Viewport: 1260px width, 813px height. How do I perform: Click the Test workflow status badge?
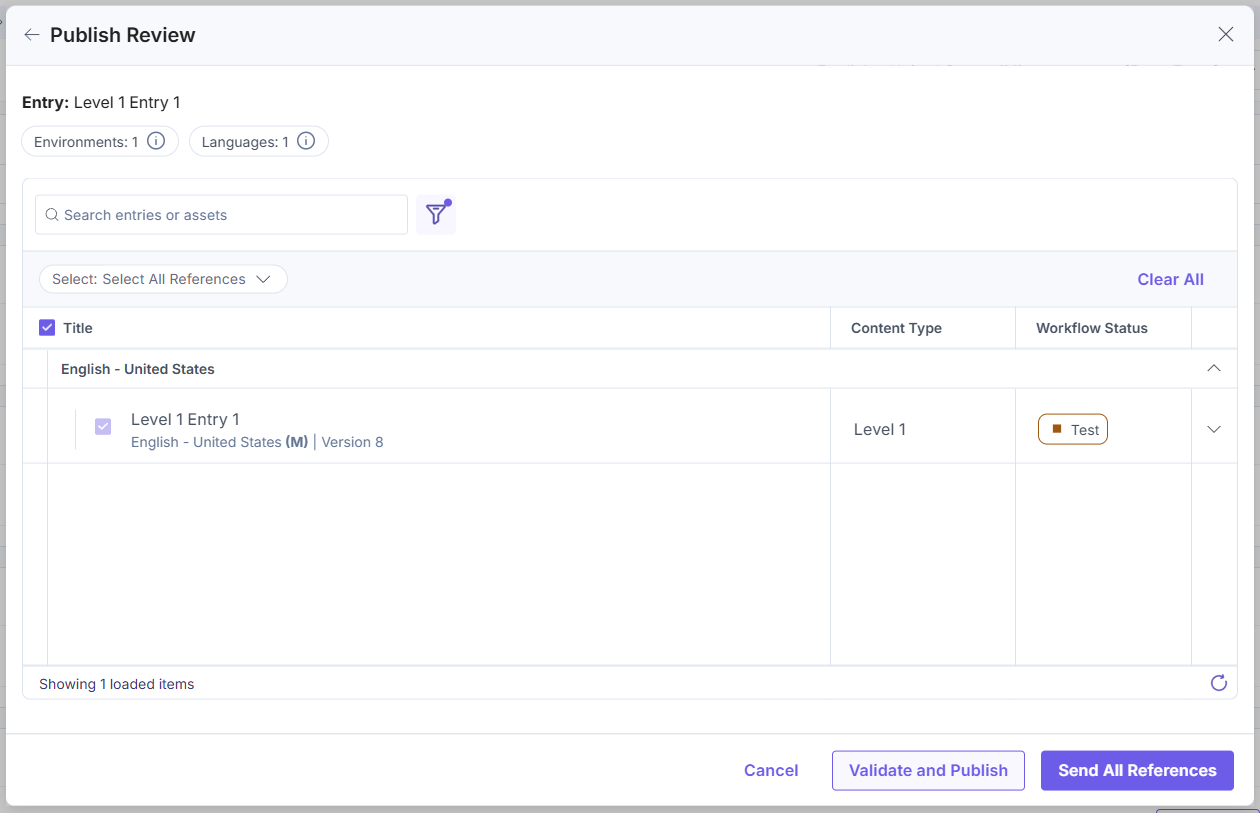1072,429
